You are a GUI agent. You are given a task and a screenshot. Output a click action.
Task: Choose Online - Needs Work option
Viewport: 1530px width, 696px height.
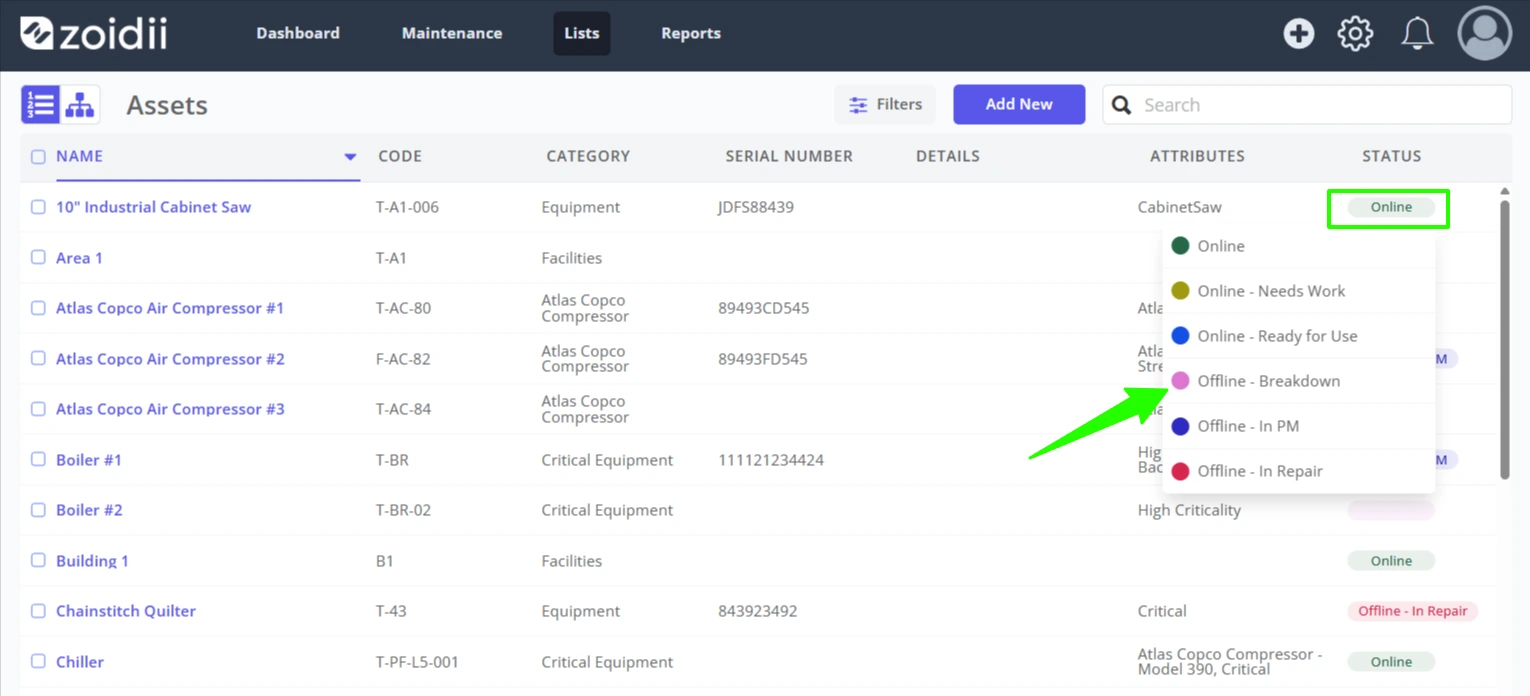(1299, 291)
